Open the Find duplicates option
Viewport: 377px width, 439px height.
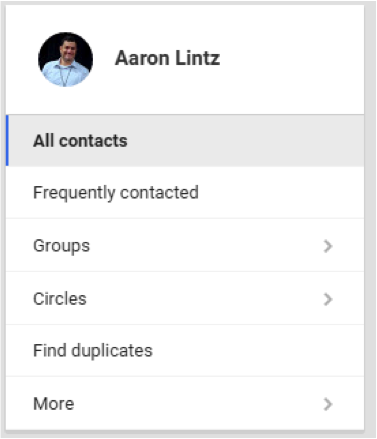coord(185,351)
